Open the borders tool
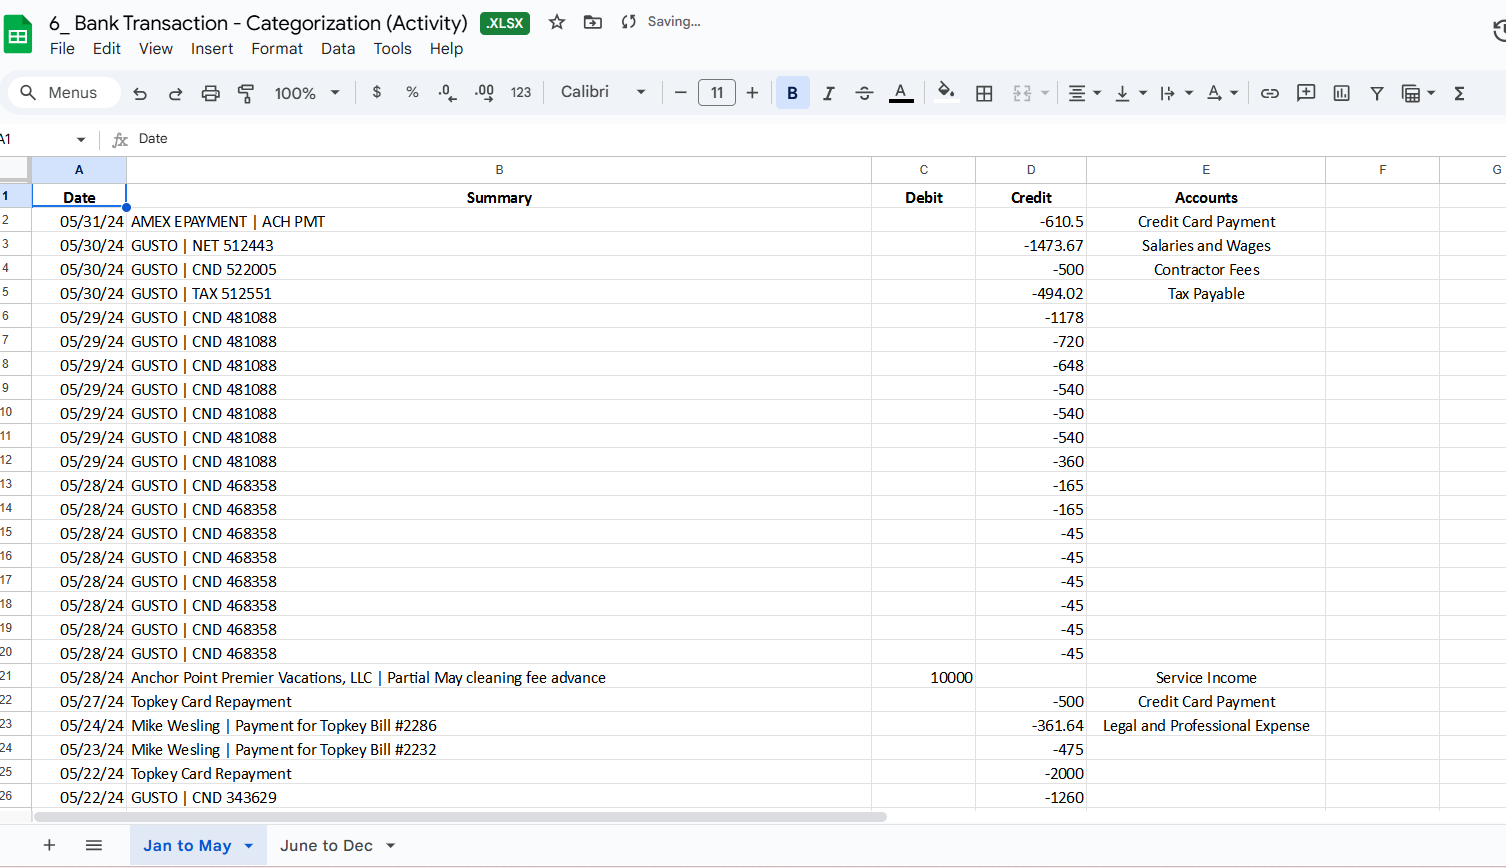The width and height of the screenshot is (1506, 868). (984, 93)
